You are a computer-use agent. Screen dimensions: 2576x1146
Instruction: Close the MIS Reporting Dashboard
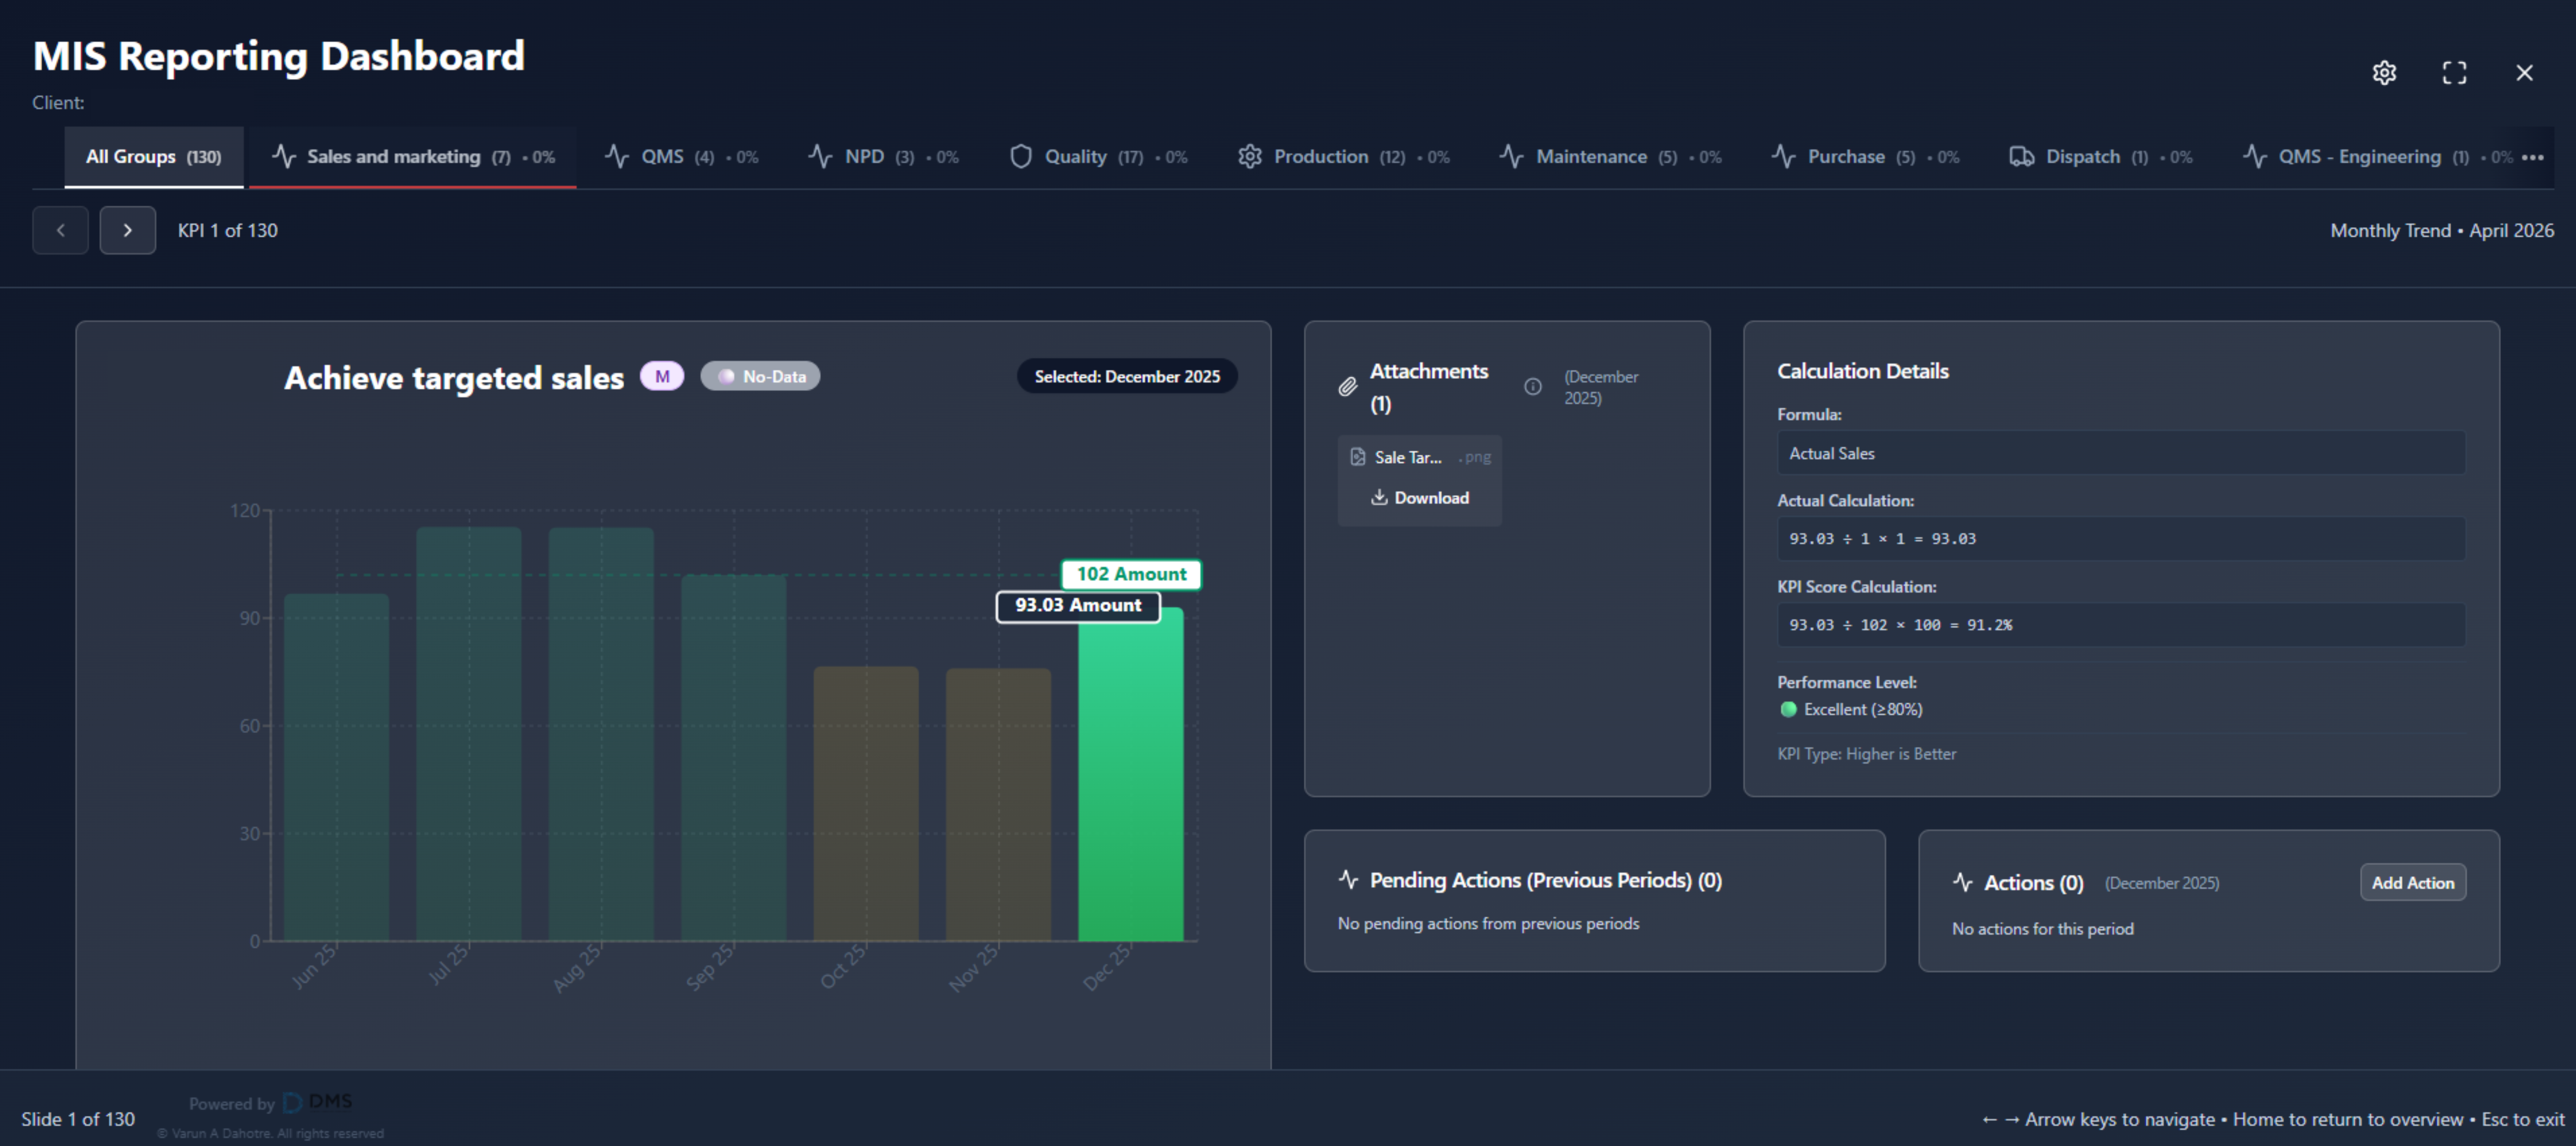click(x=2524, y=73)
